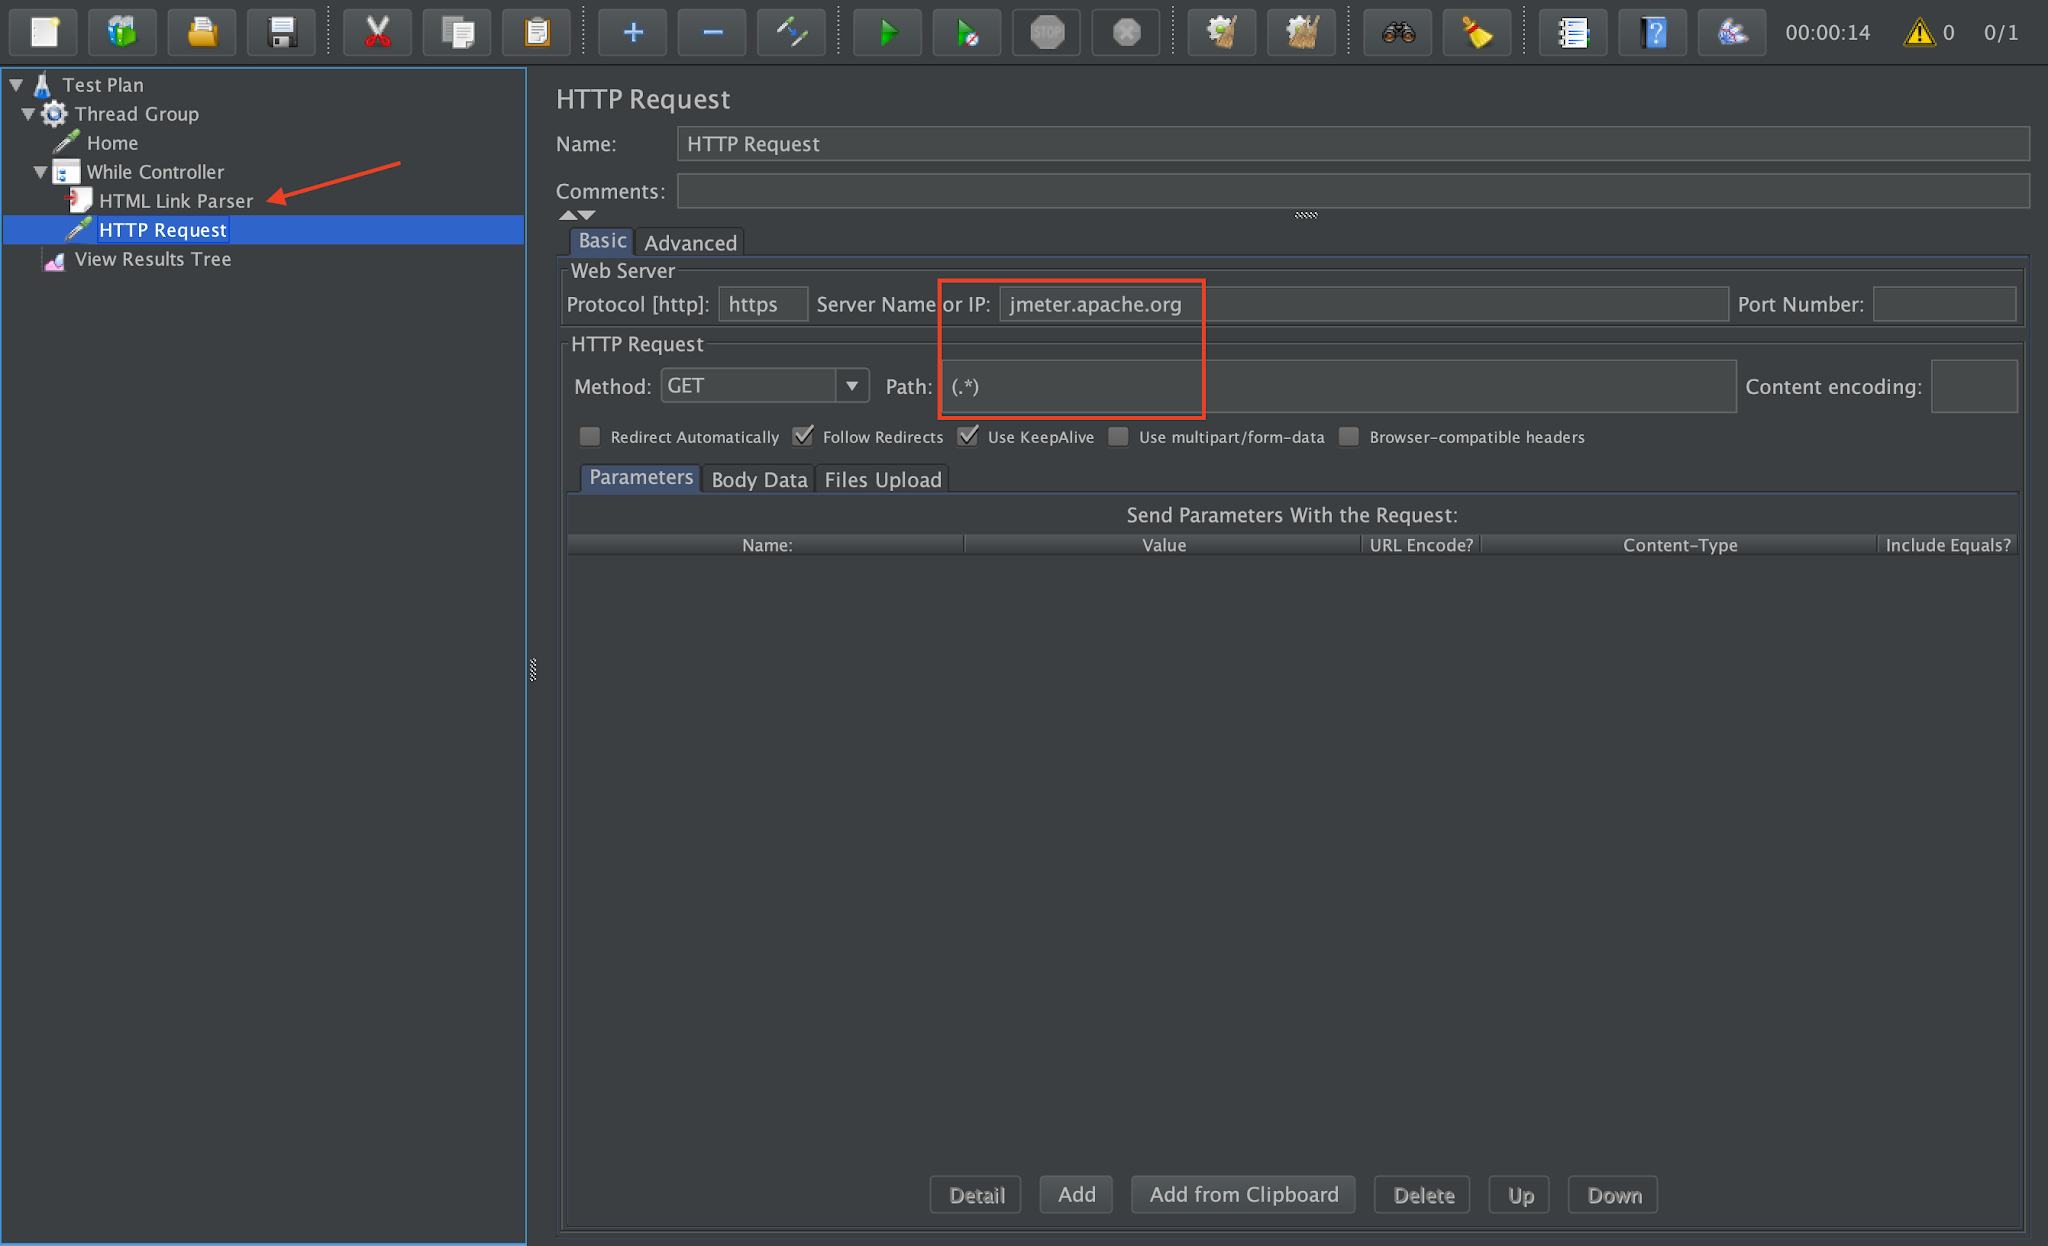The height and width of the screenshot is (1246, 2048).
Task: Stop the test with STOP icon
Action: tap(1047, 32)
